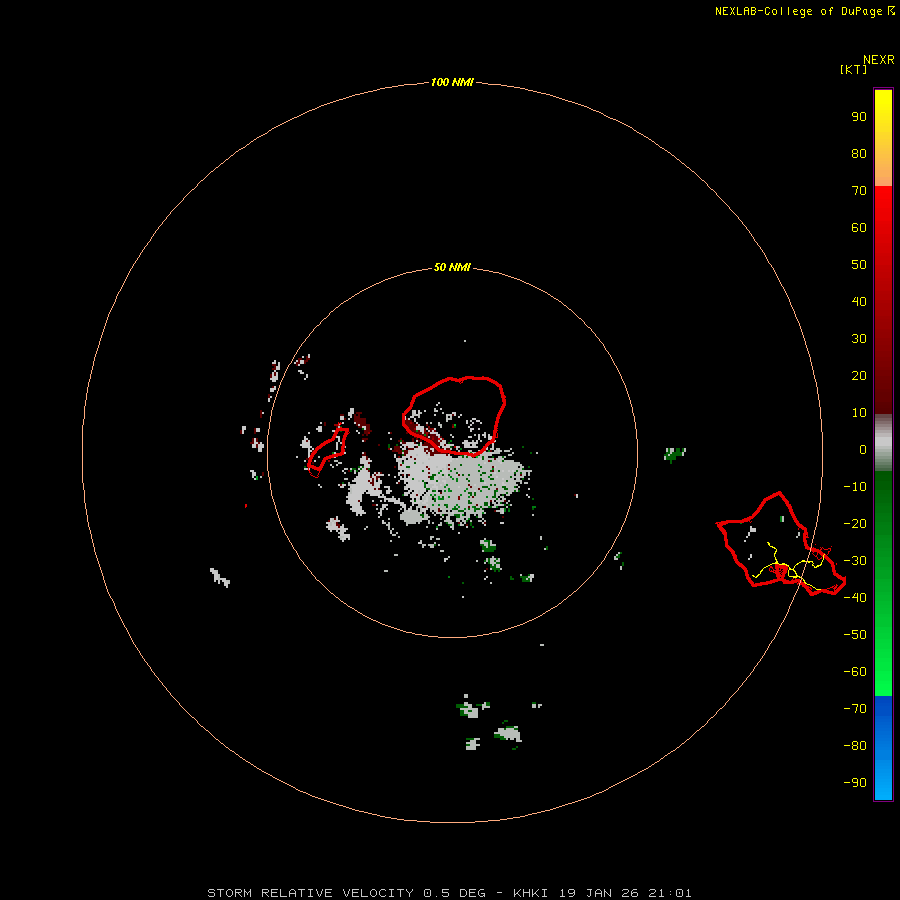Click the -20 value on the velocity scale

click(x=855, y=523)
